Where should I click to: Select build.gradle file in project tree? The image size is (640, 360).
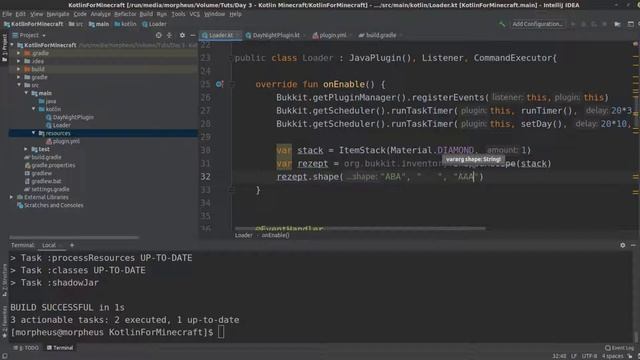tap(42, 158)
